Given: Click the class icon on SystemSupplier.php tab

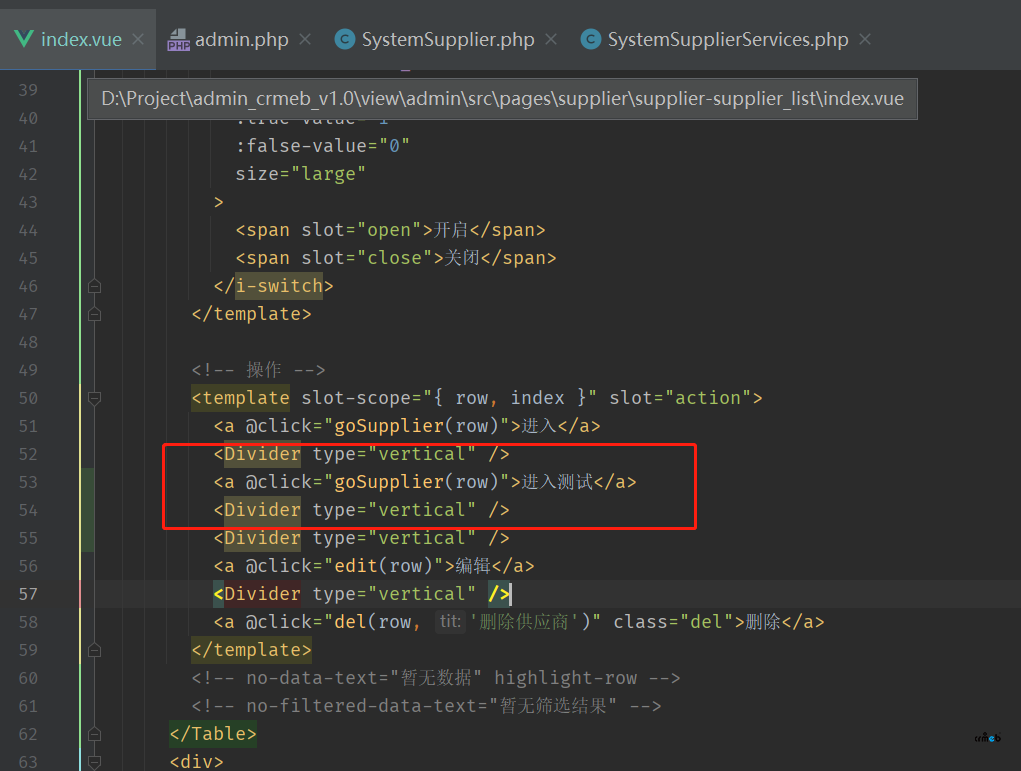Looking at the screenshot, I should pos(344,40).
